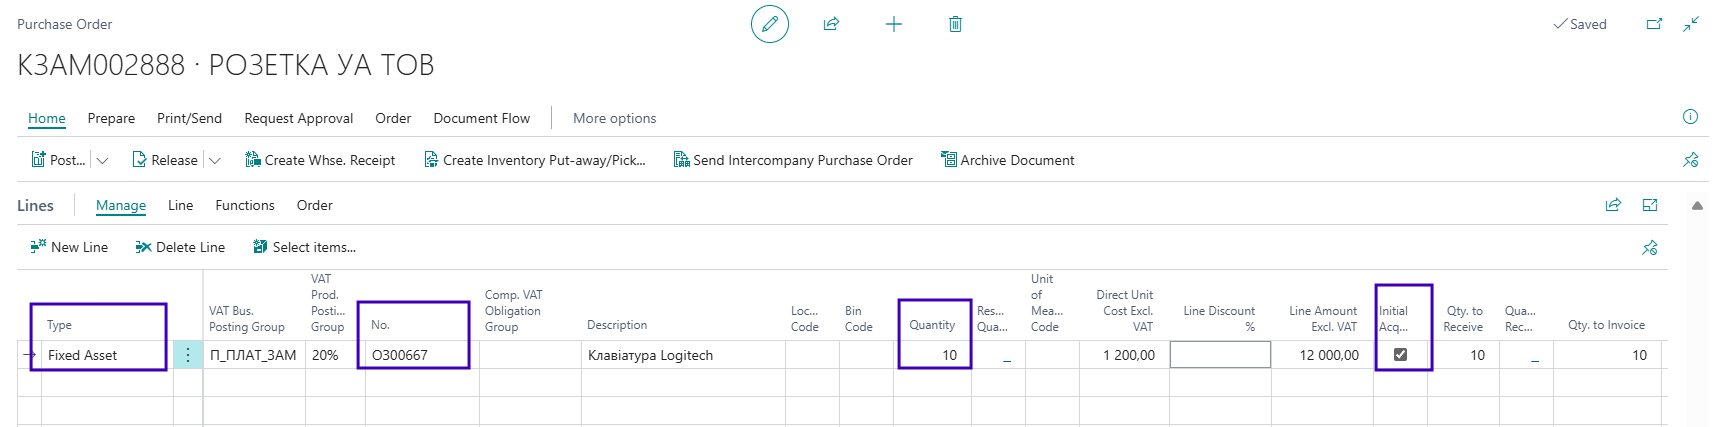1728x427 pixels.
Task: Click Create Whse. Receipt button
Action: (320, 160)
